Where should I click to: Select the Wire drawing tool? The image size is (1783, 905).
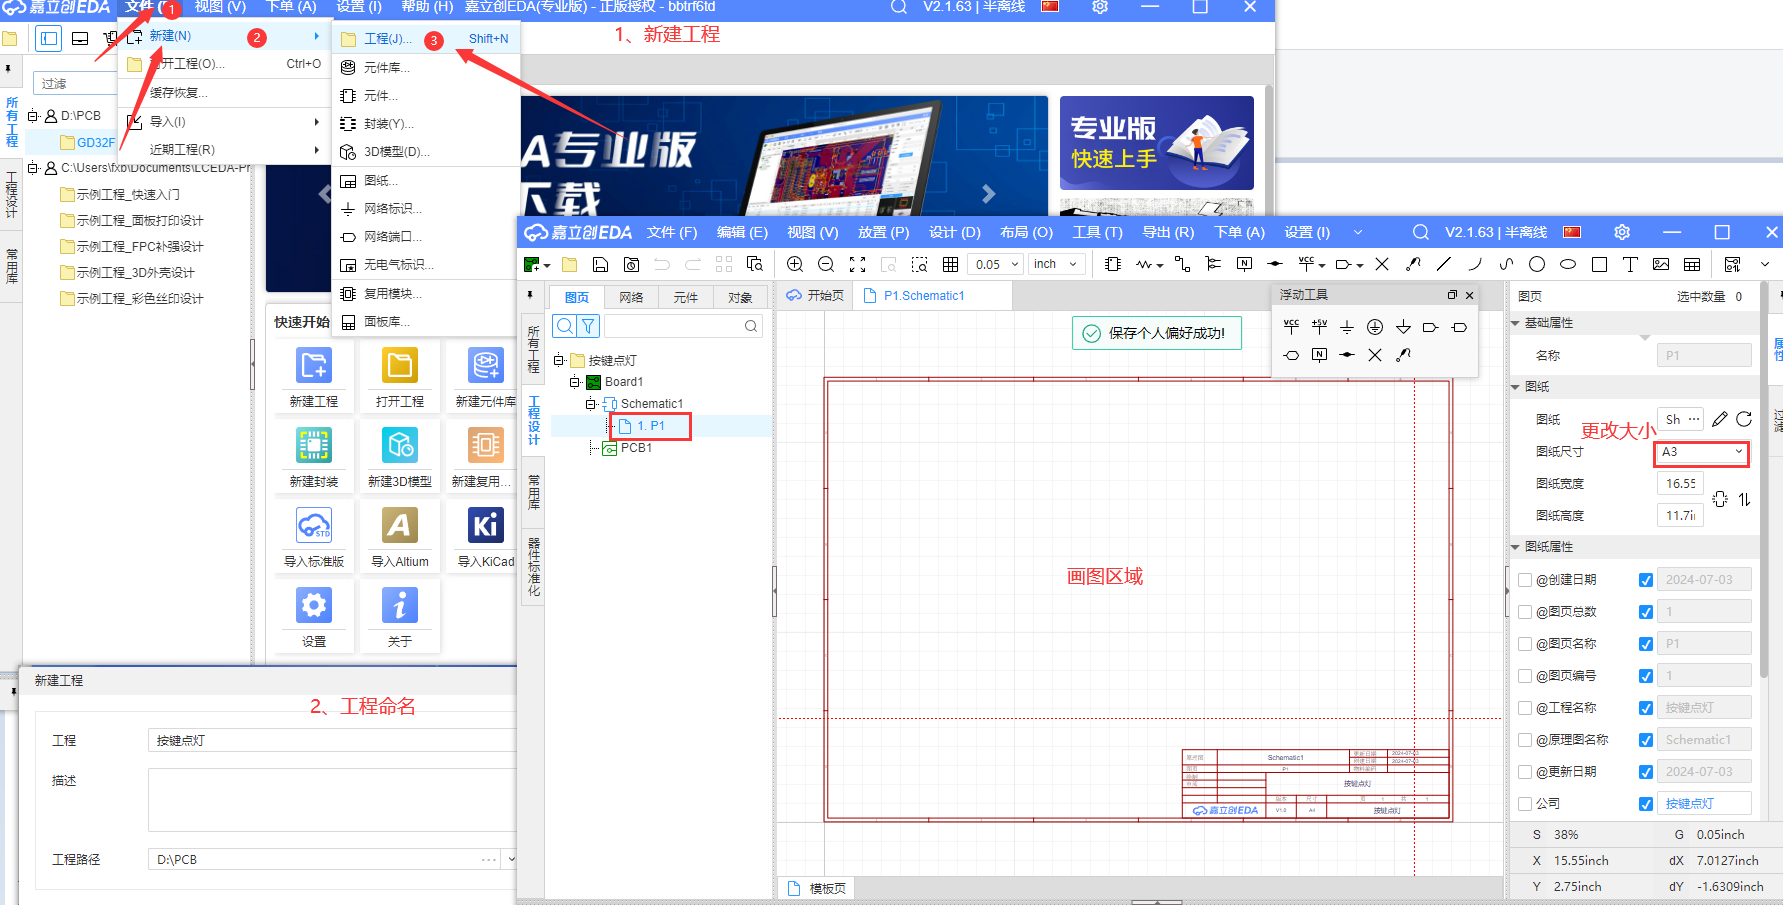click(x=1182, y=264)
